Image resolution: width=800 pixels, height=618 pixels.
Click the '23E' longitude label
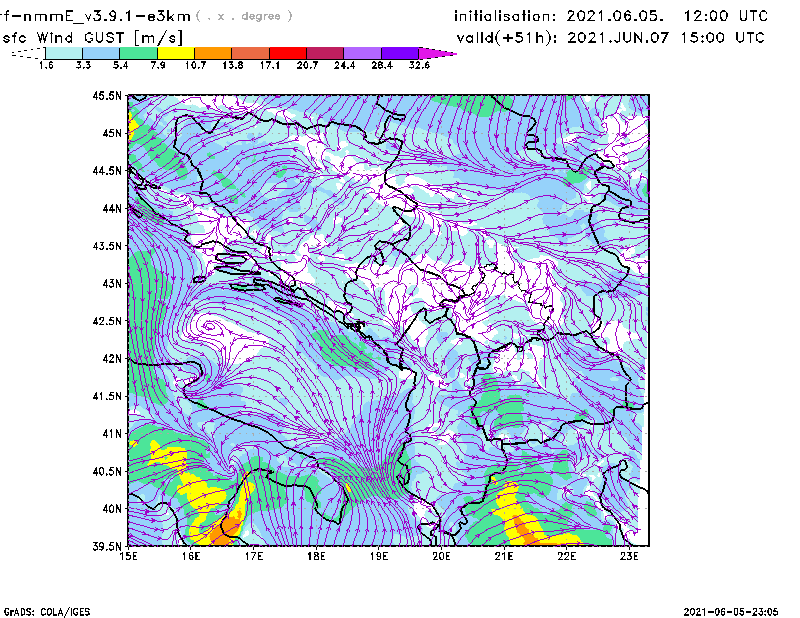pyautogui.click(x=629, y=556)
